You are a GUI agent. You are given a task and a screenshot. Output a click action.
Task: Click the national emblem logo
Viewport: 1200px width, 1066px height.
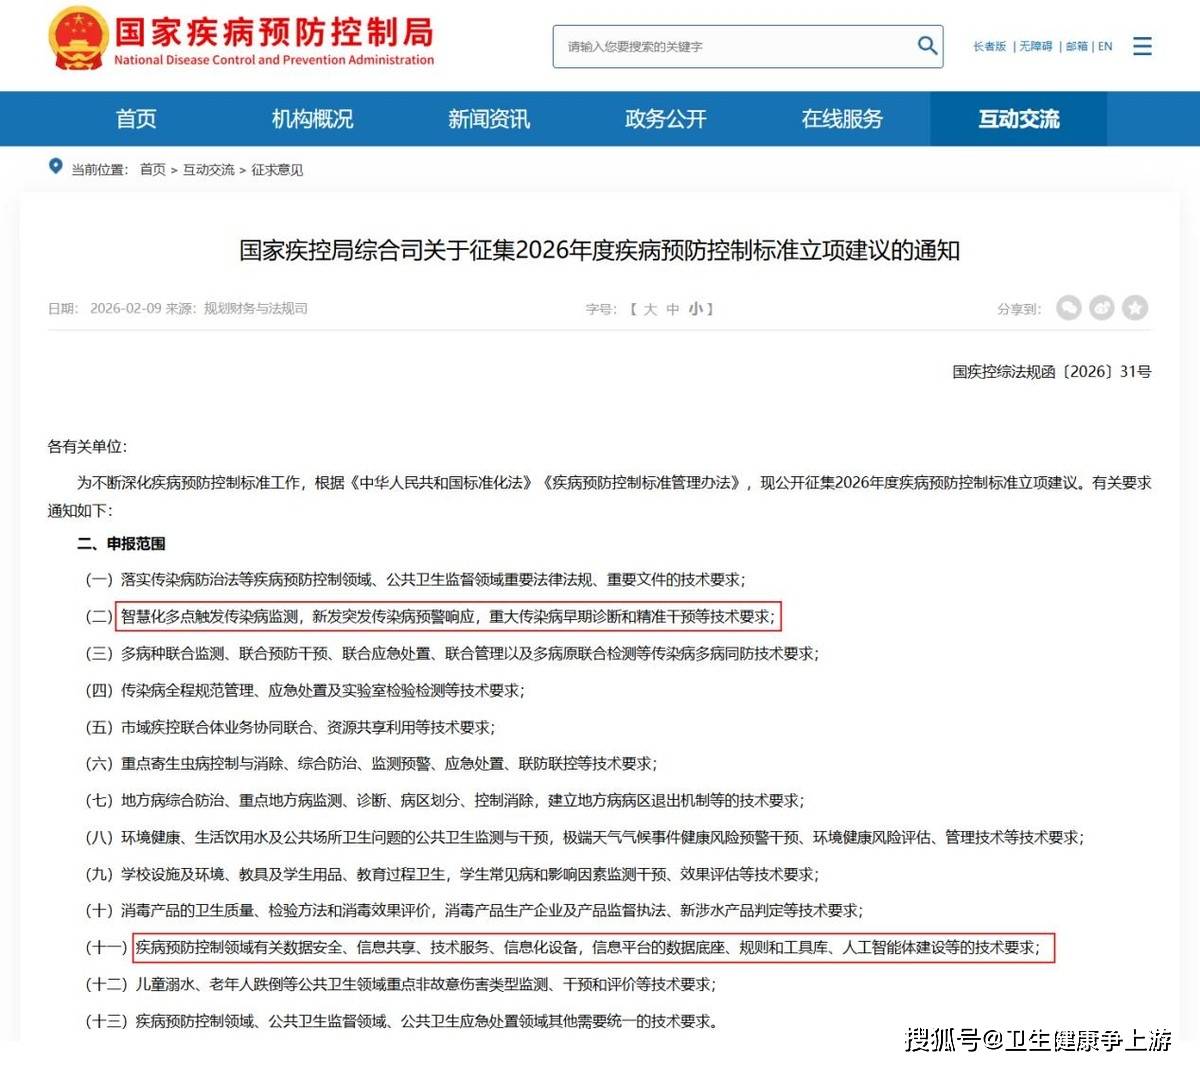point(77,38)
